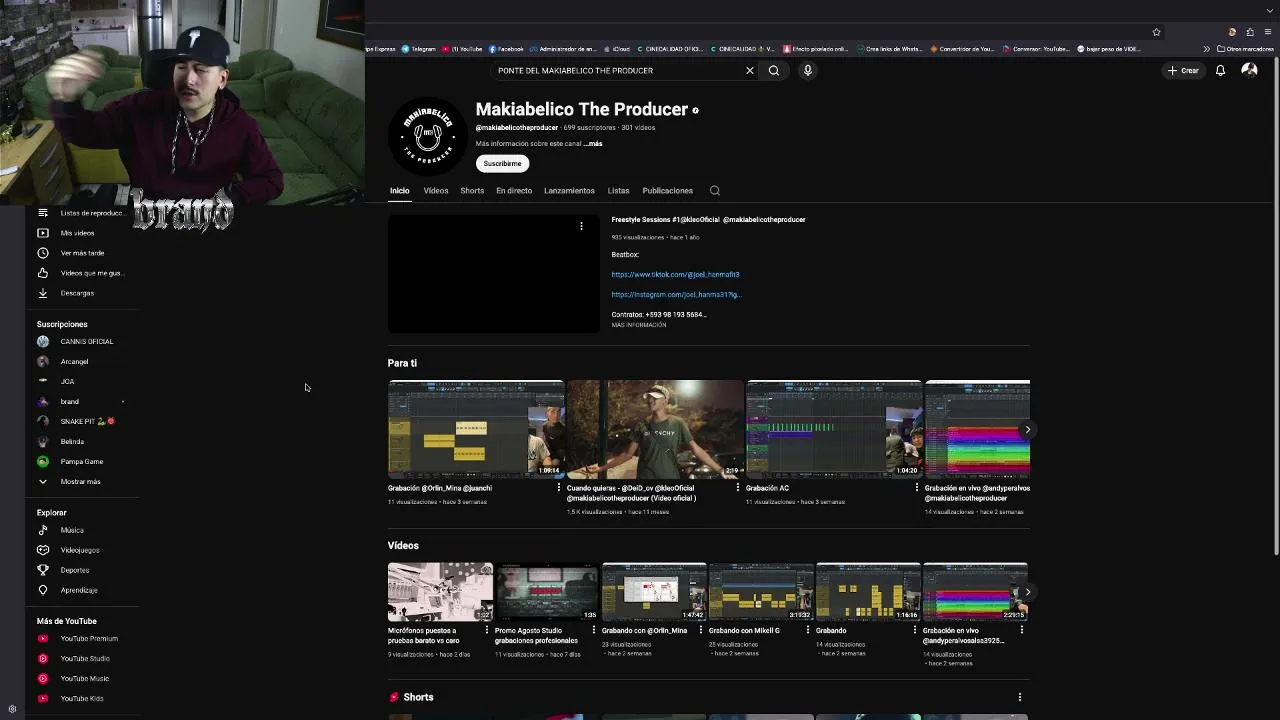Open Grabación @Orlin_Mina @juanchi thumbnail

point(476,429)
